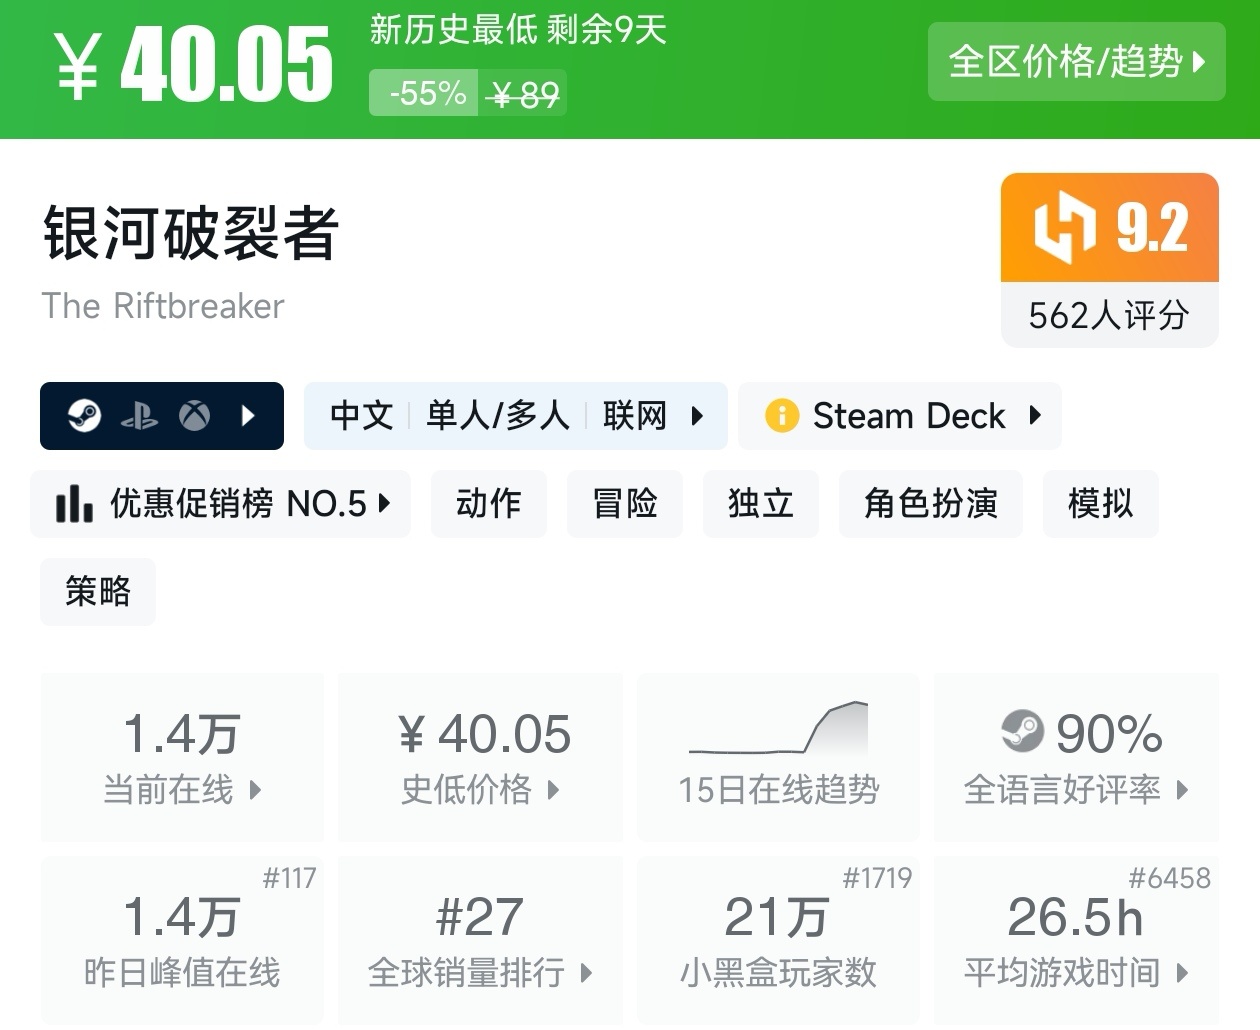Select the 角色扮演 genre tag

tap(930, 504)
